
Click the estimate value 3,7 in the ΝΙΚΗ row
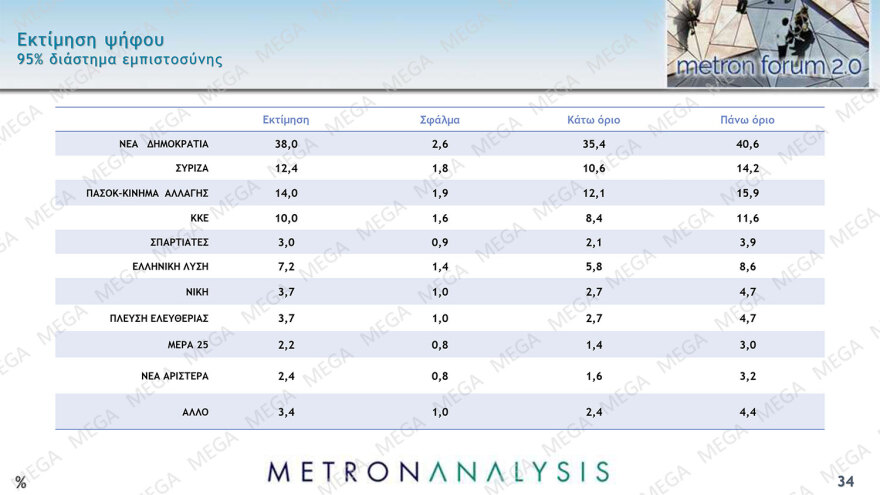coord(286,292)
